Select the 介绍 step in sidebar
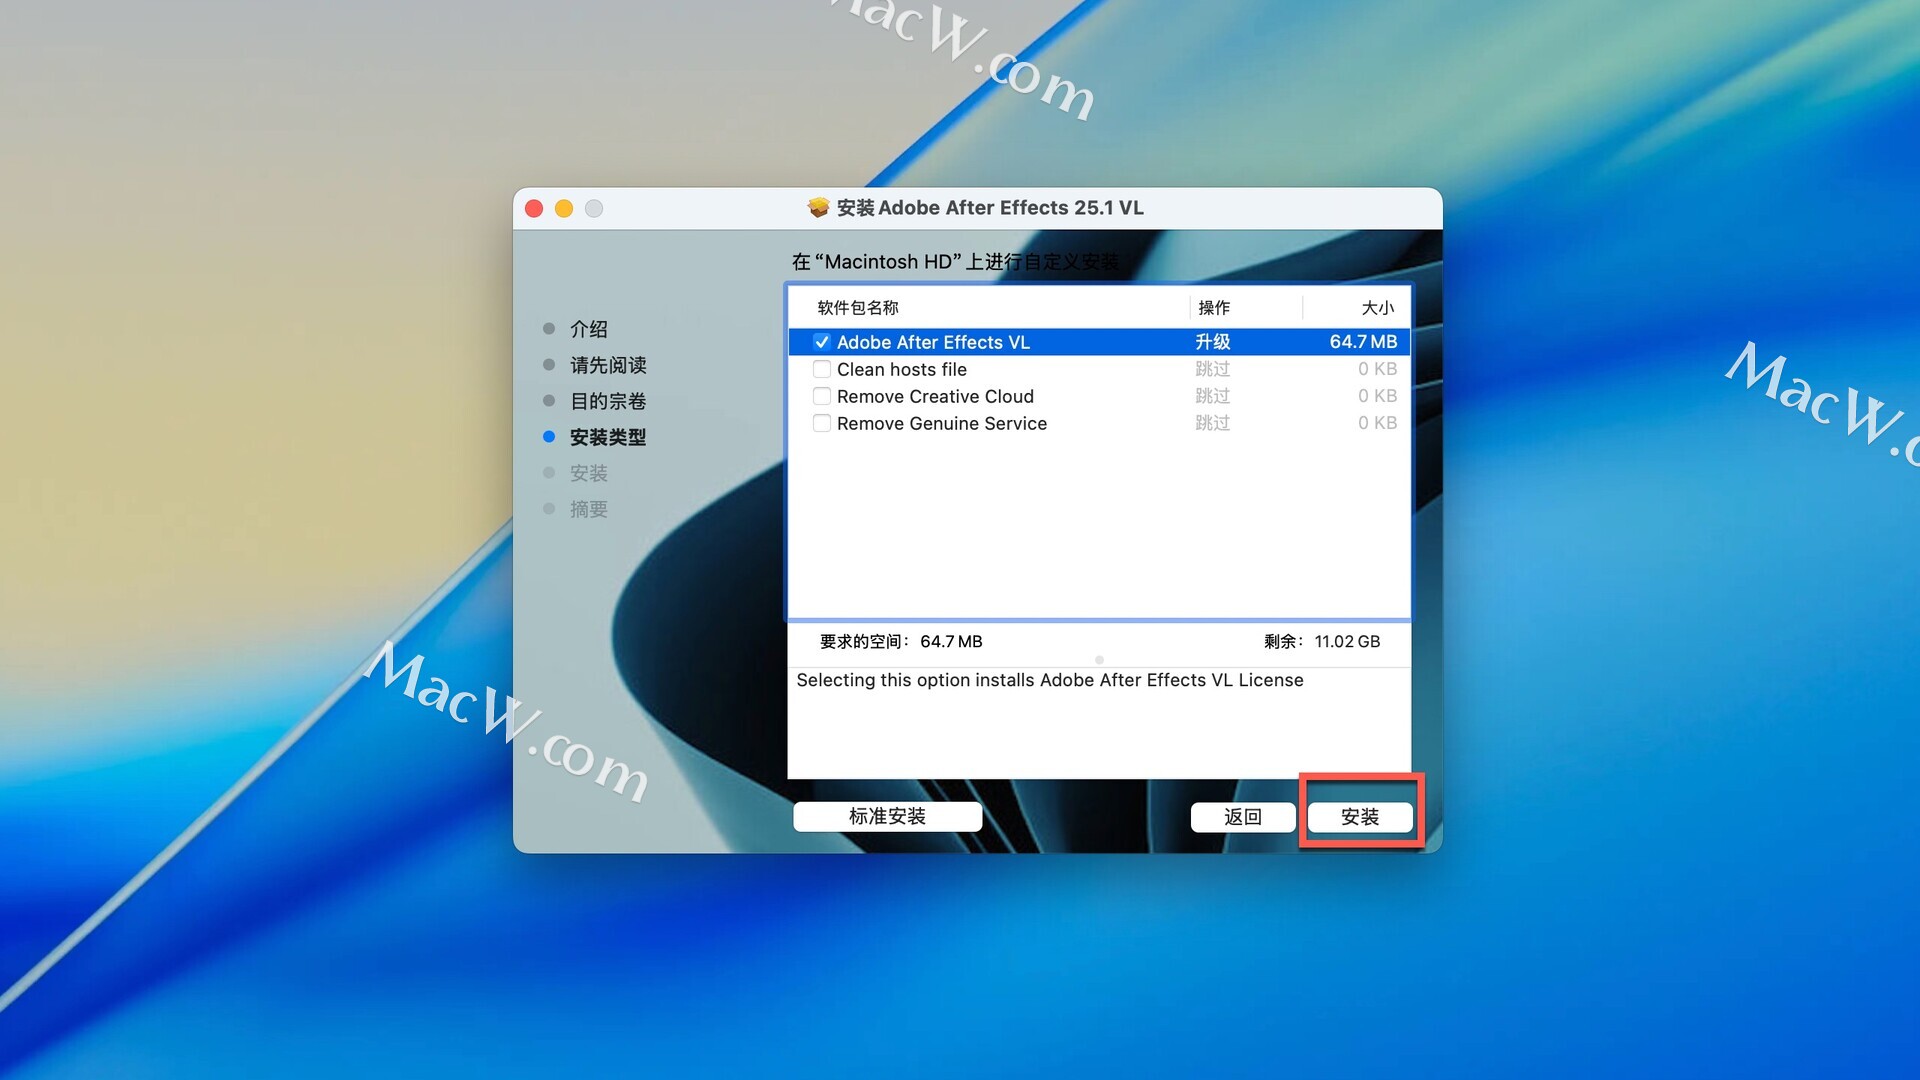This screenshot has height=1080, width=1920. [589, 329]
